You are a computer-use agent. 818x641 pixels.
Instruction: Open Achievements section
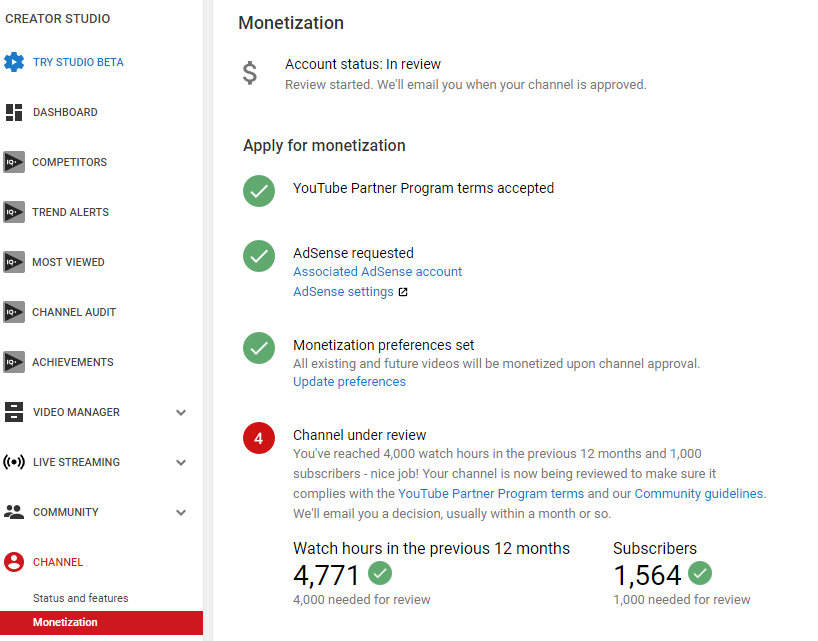pos(73,362)
